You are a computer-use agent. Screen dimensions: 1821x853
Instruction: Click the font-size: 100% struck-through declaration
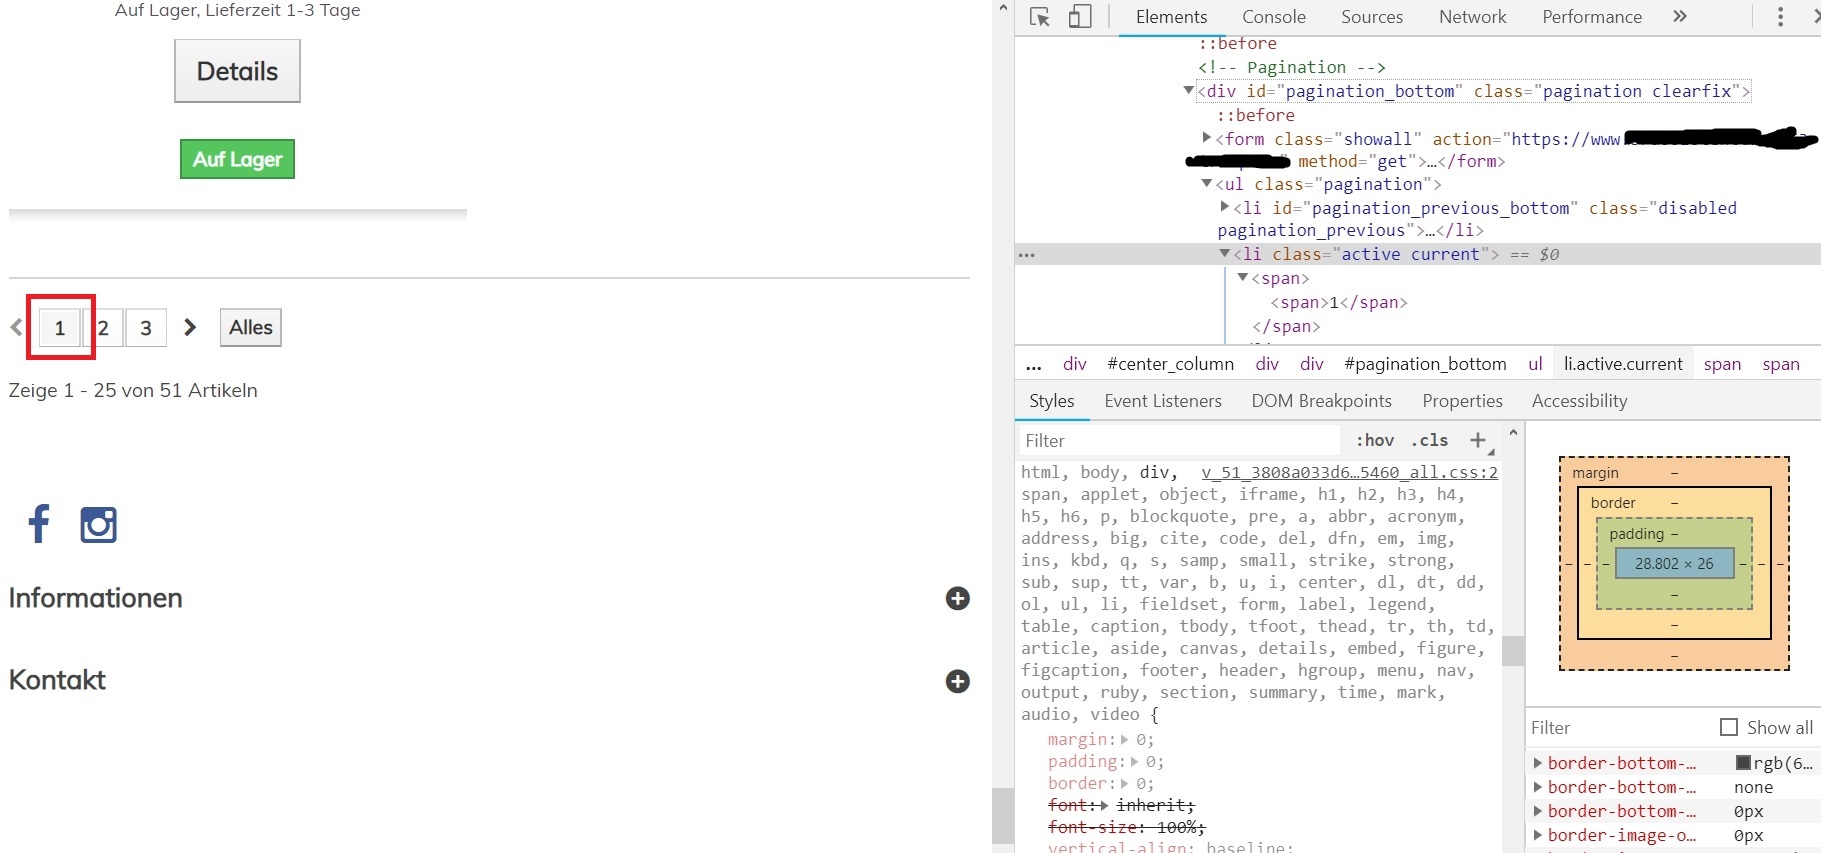point(1126,827)
